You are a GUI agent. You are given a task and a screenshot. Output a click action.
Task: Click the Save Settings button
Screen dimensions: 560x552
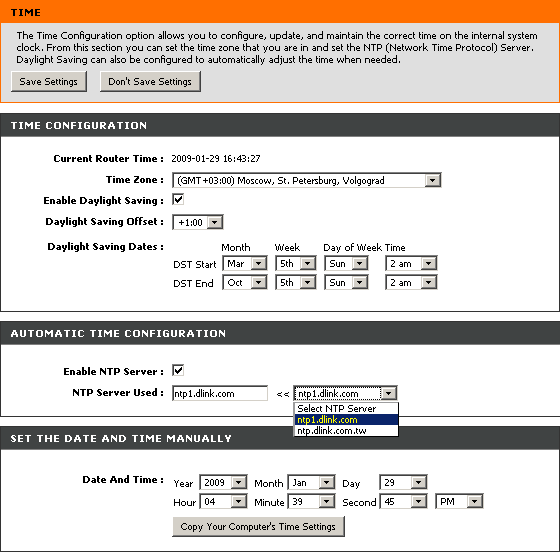coord(49,82)
